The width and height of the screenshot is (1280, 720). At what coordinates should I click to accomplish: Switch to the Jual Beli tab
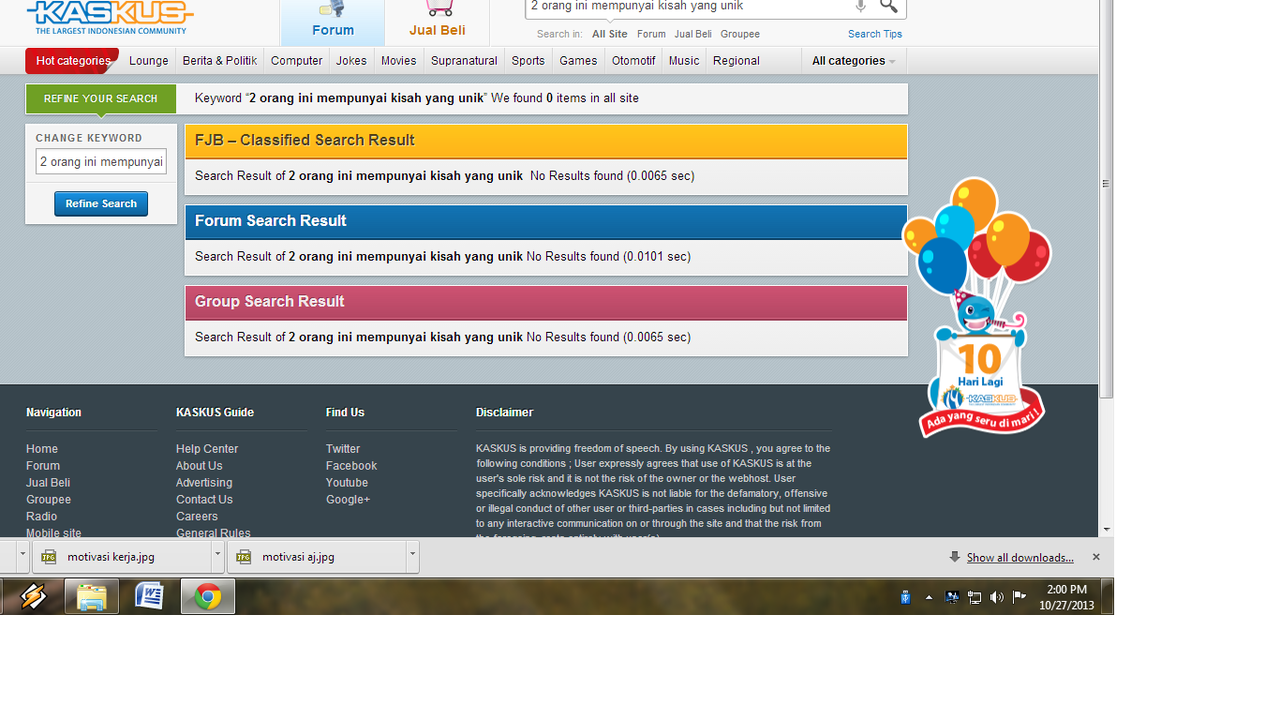[x=437, y=23]
